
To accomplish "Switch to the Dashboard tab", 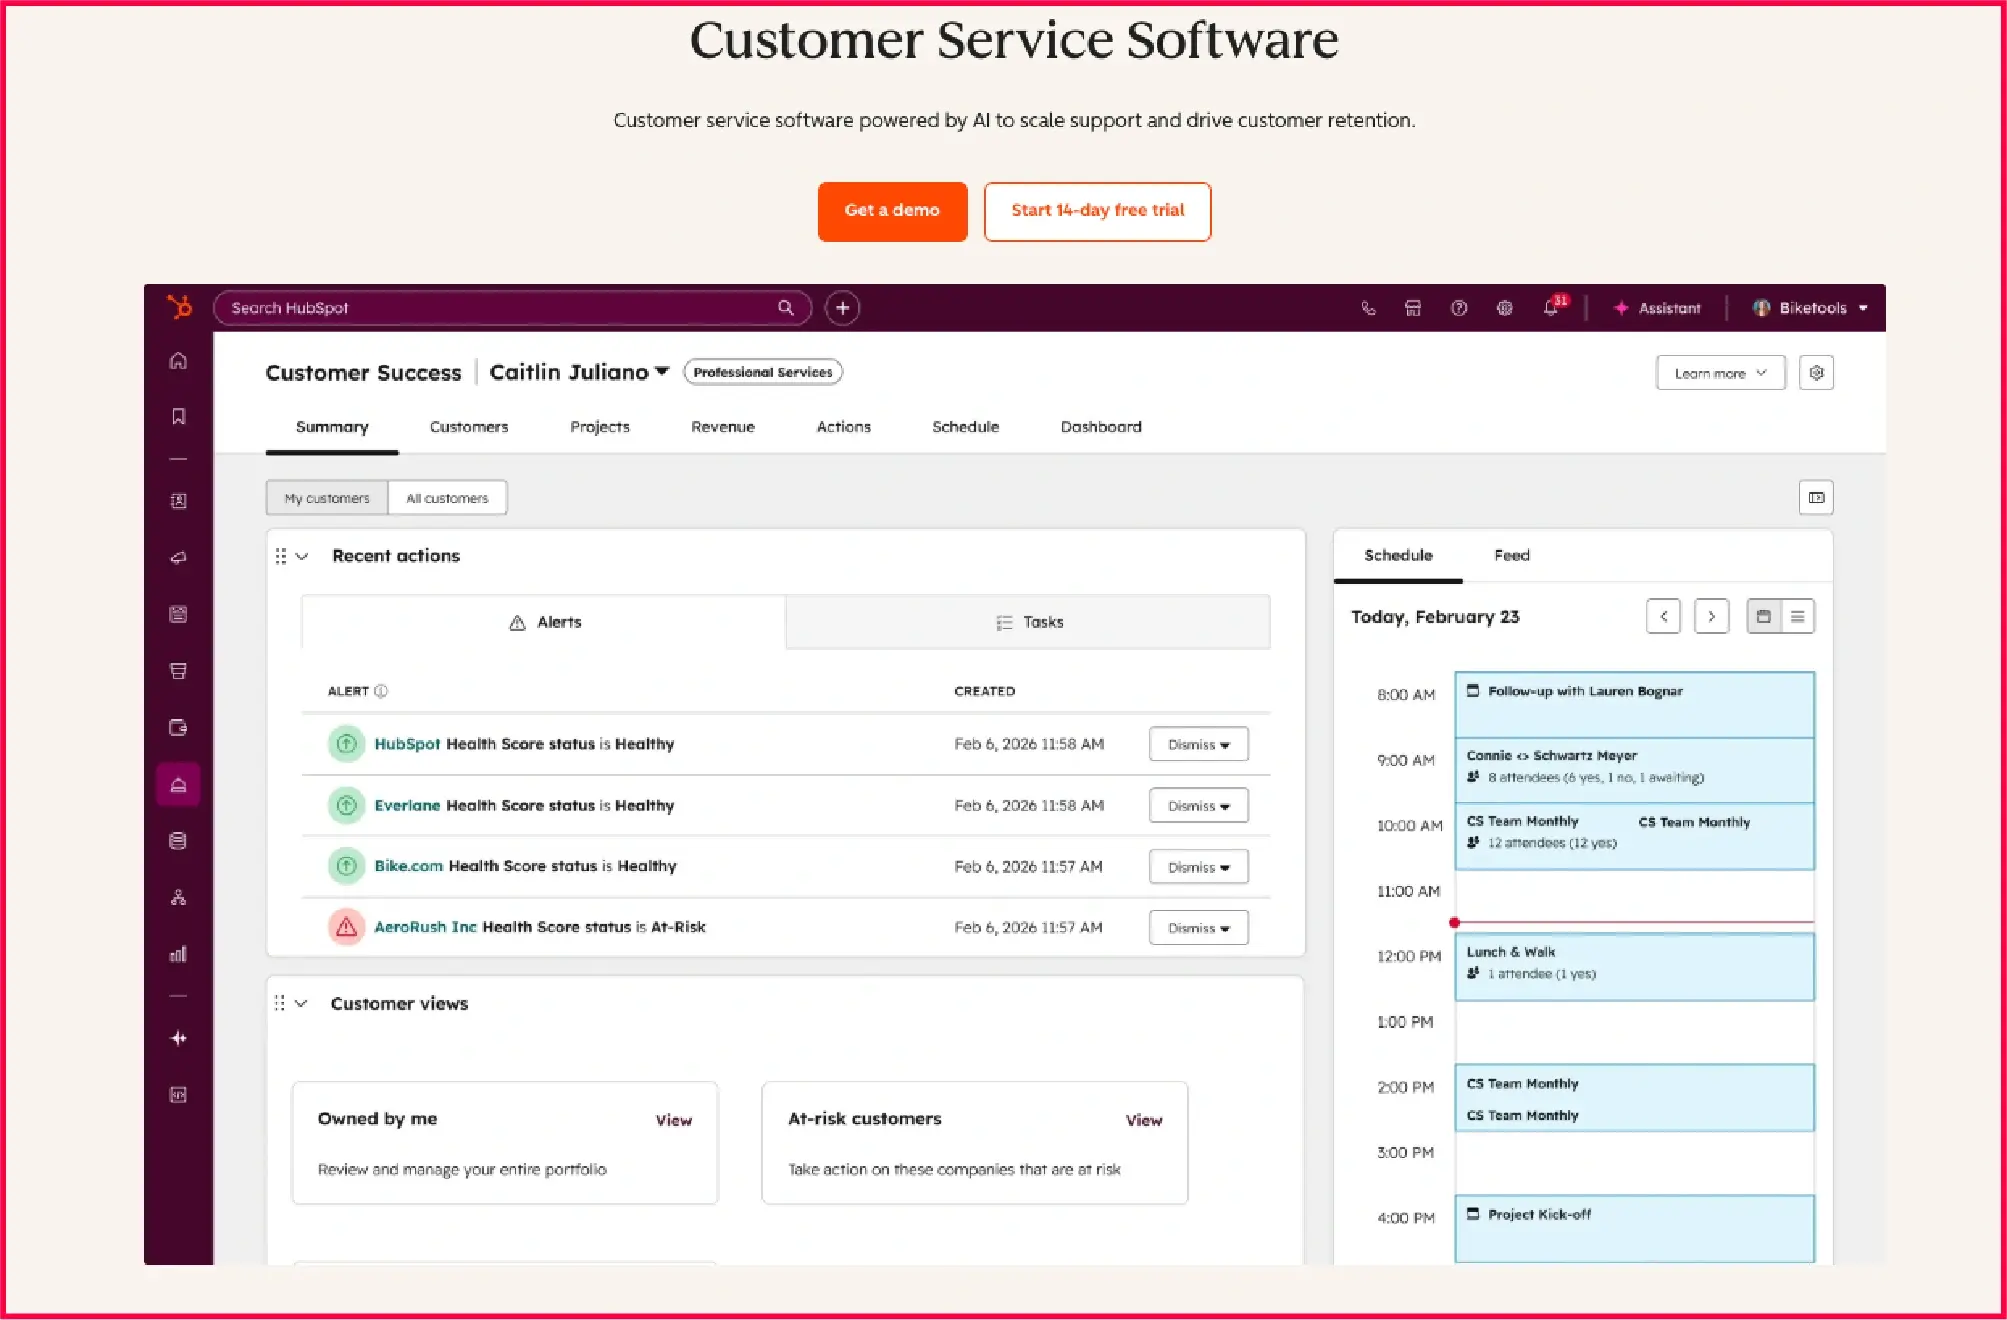I will point(1101,427).
